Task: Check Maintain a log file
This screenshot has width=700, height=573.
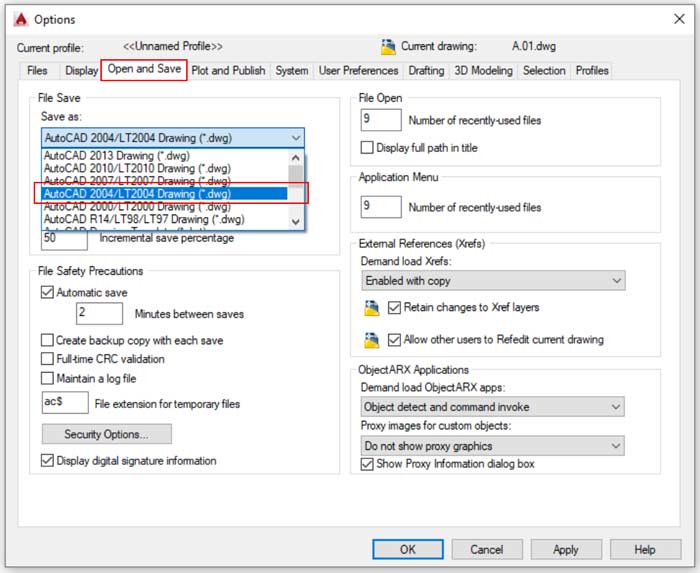Action: click(47, 378)
